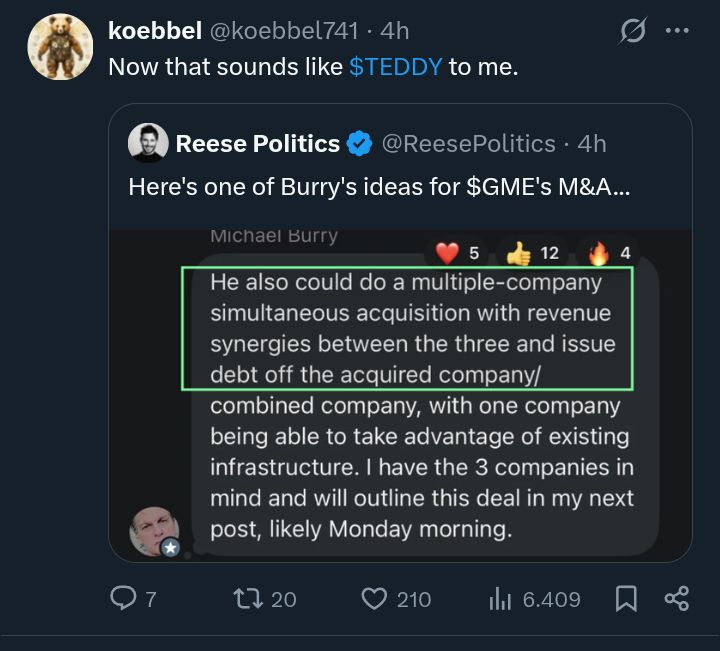
Task: Like the post with heart icon
Action: (373, 599)
